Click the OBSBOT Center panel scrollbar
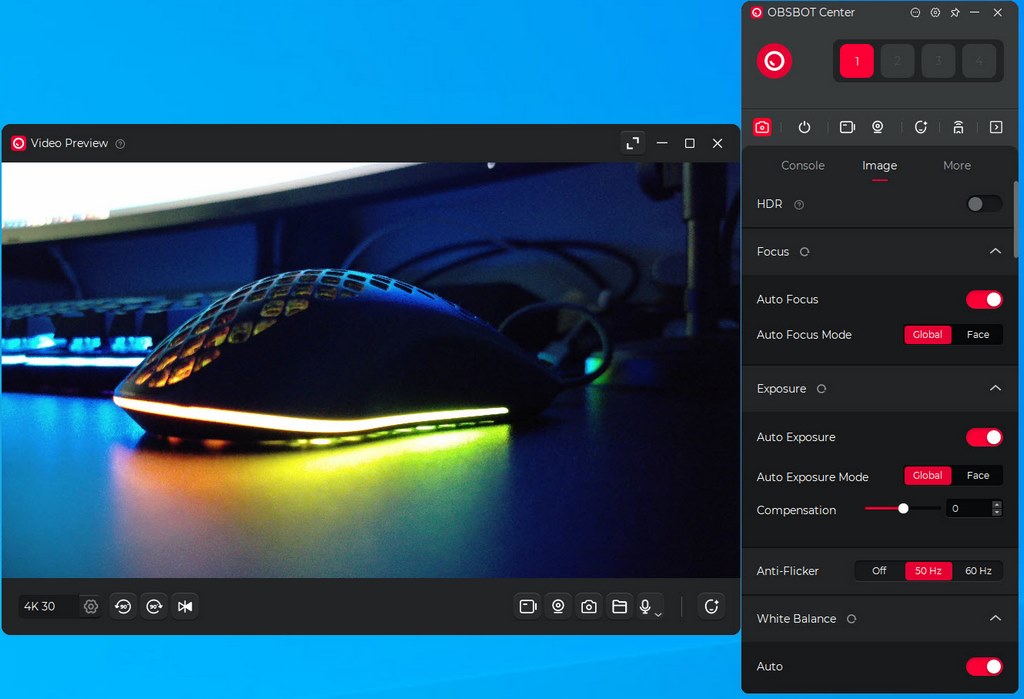The image size is (1024, 699). tap(1015, 219)
